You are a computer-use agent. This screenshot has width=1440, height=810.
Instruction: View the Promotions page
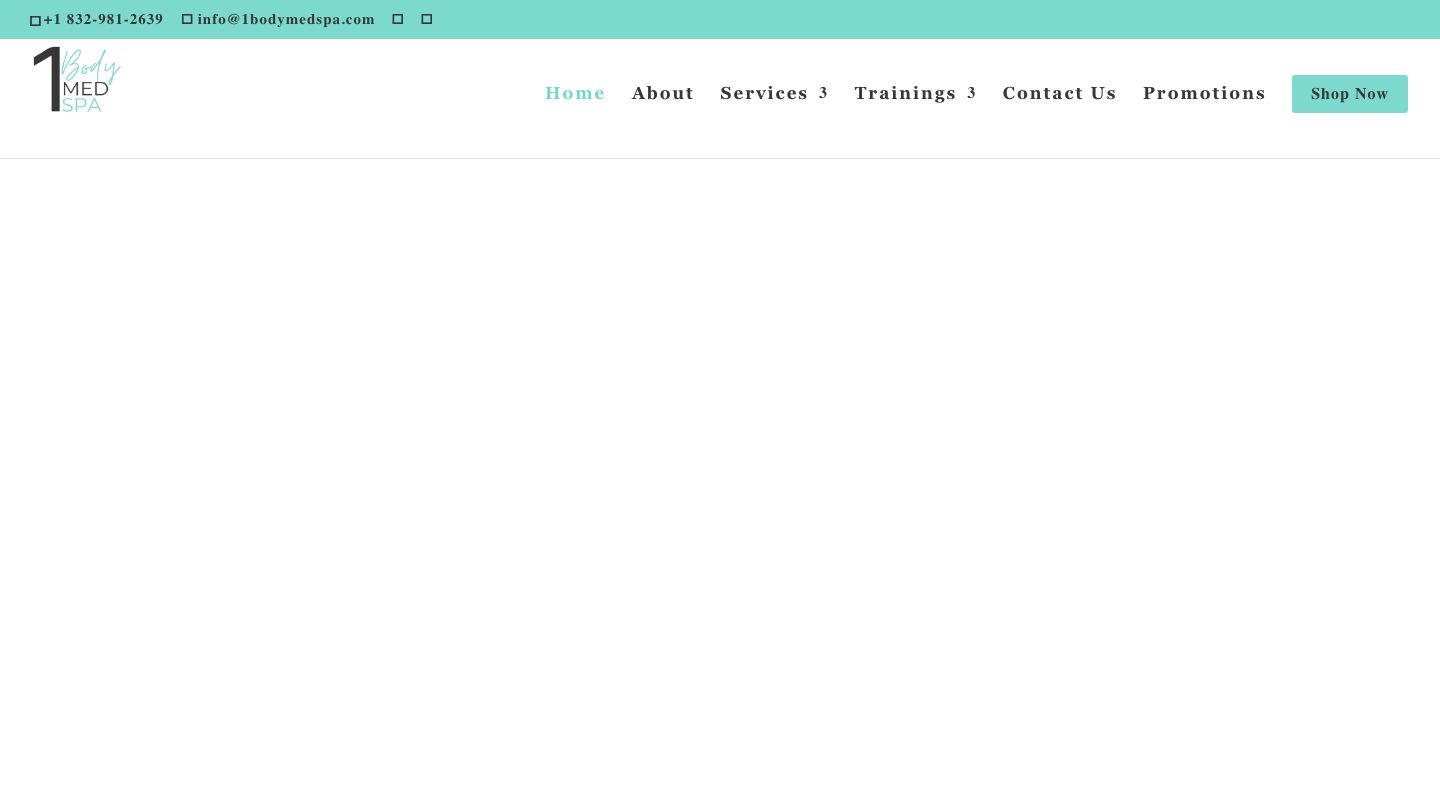click(x=1204, y=93)
